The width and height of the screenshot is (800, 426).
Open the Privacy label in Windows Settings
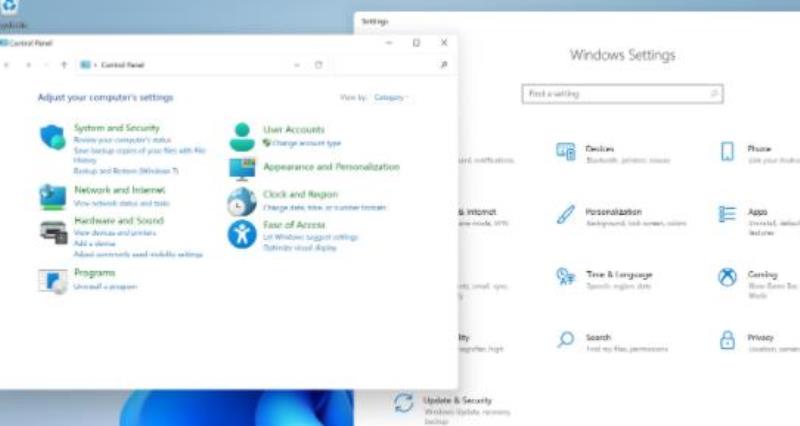(761, 337)
